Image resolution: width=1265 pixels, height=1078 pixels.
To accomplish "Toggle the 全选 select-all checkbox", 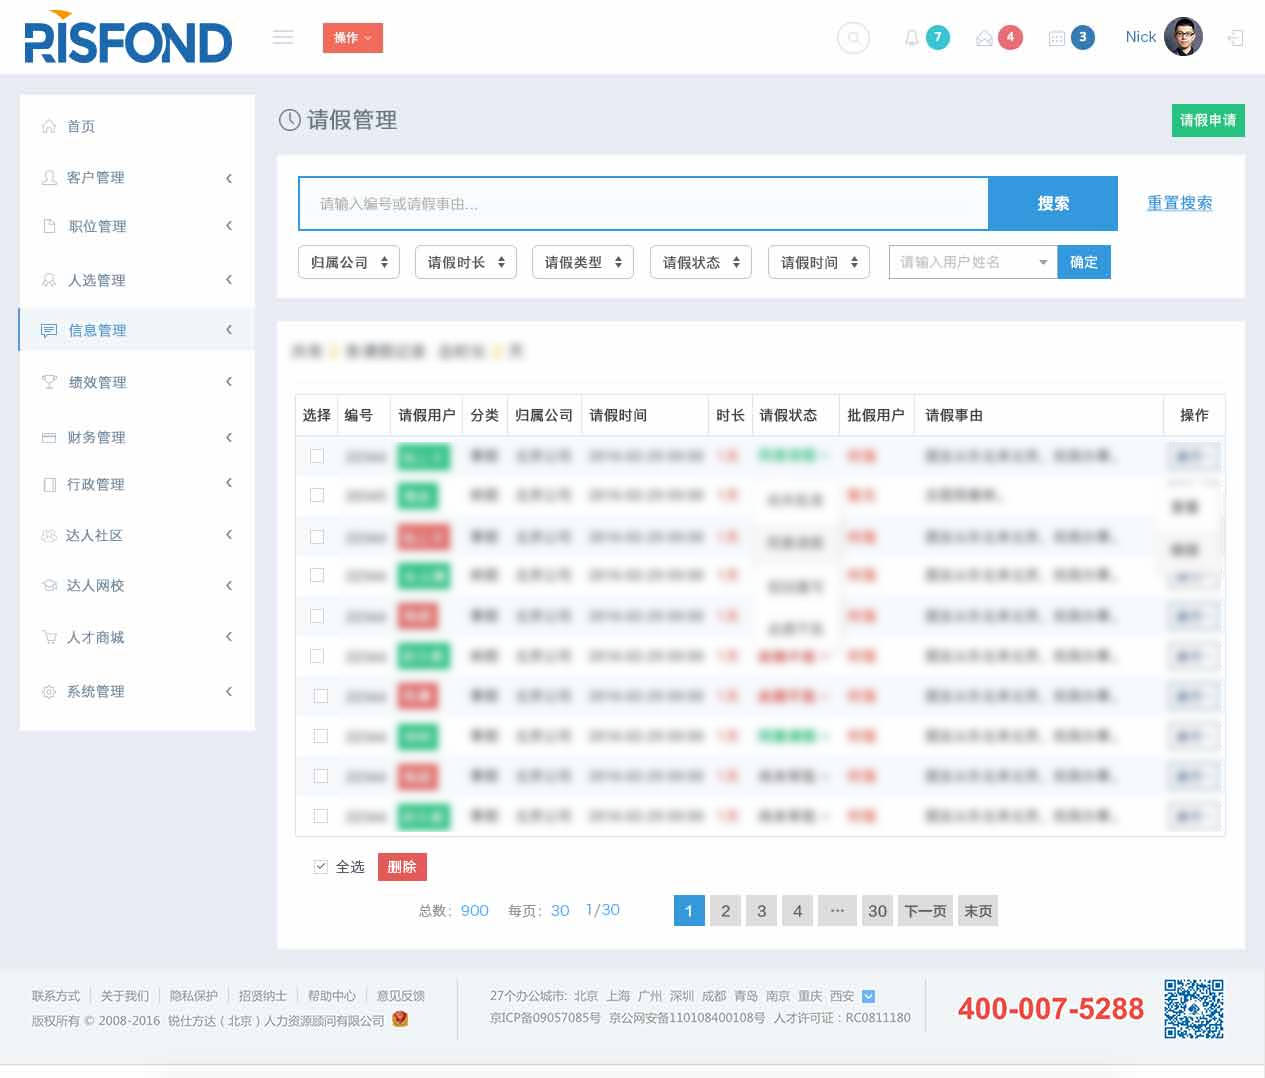I will 320,867.
